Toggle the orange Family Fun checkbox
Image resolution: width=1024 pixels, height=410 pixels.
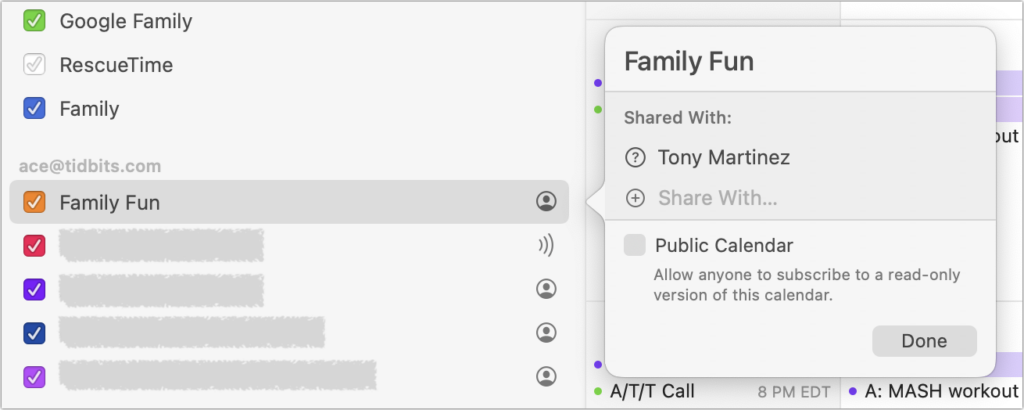(34, 202)
